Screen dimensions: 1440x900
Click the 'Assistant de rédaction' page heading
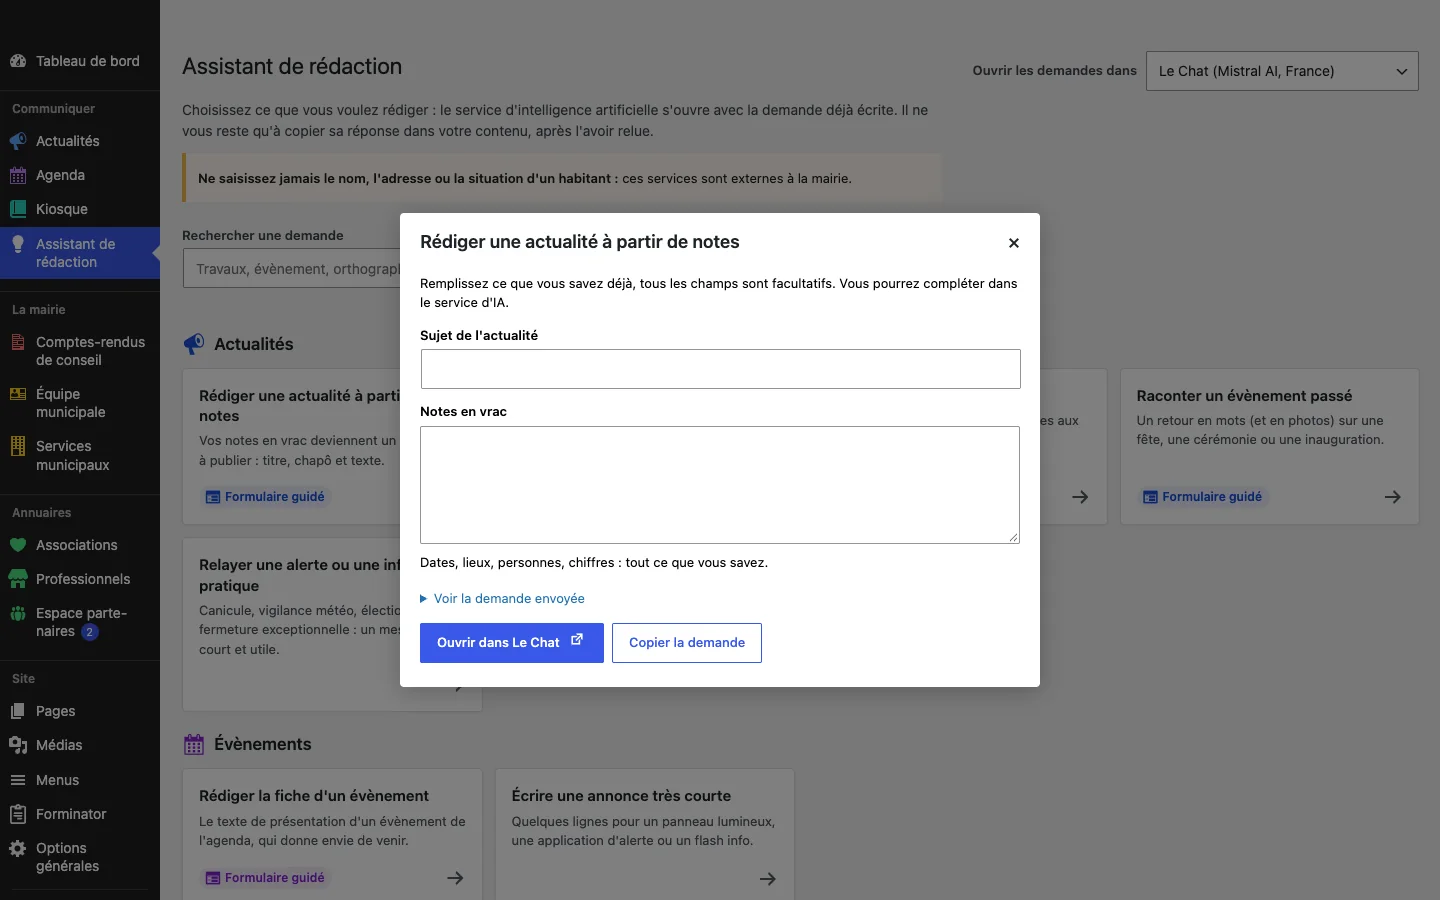pos(292,67)
